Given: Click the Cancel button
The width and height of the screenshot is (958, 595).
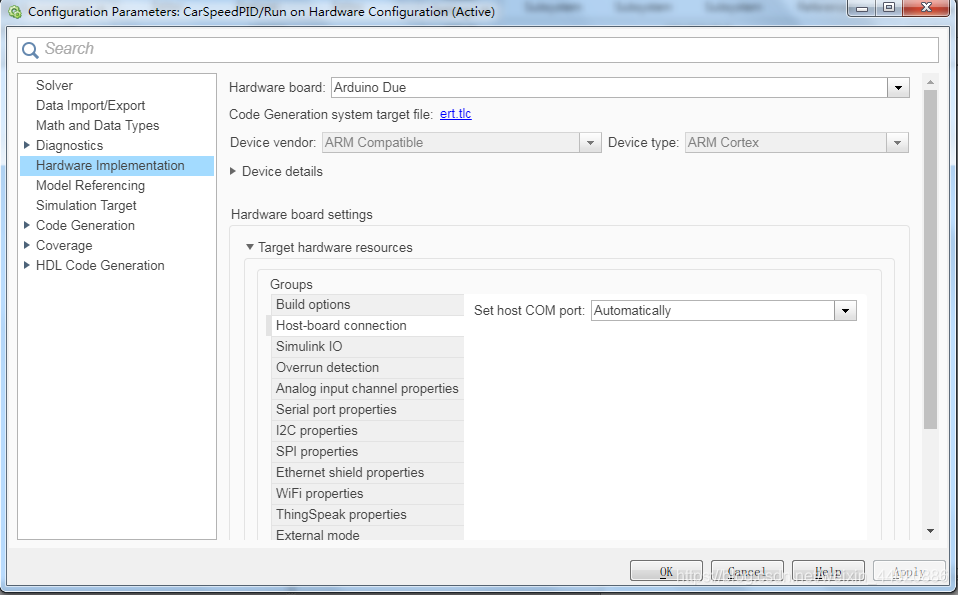Looking at the screenshot, I should pyautogui.click(x=747, y=572).
